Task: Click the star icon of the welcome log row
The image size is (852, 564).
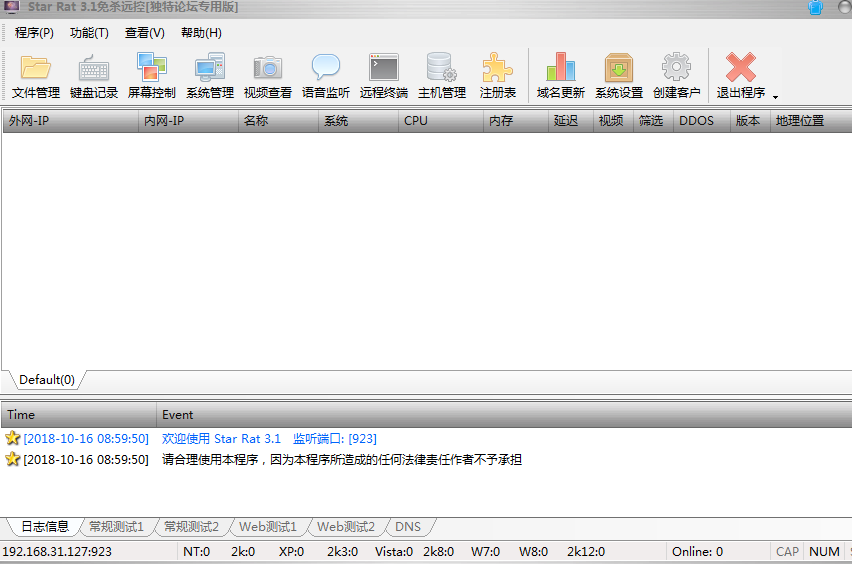Action: pos(12,438)
